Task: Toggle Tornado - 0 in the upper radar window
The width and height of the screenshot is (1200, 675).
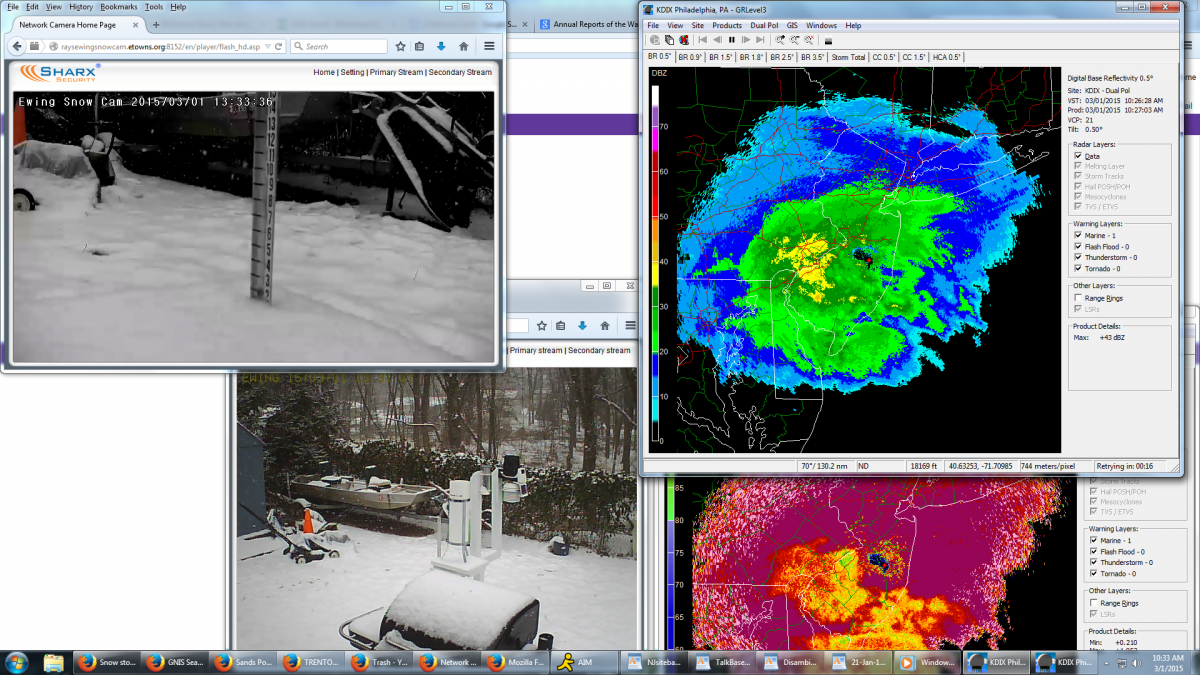Action: 1078,268
